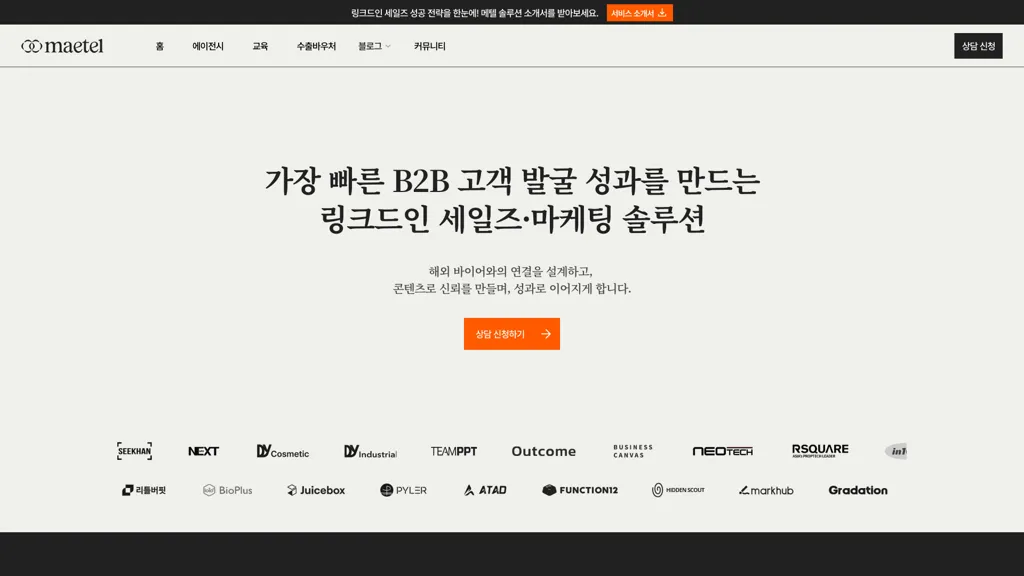Screen dimensions: 1024x576
Task: Click the TEAMPPT logo
Action: 454,451
